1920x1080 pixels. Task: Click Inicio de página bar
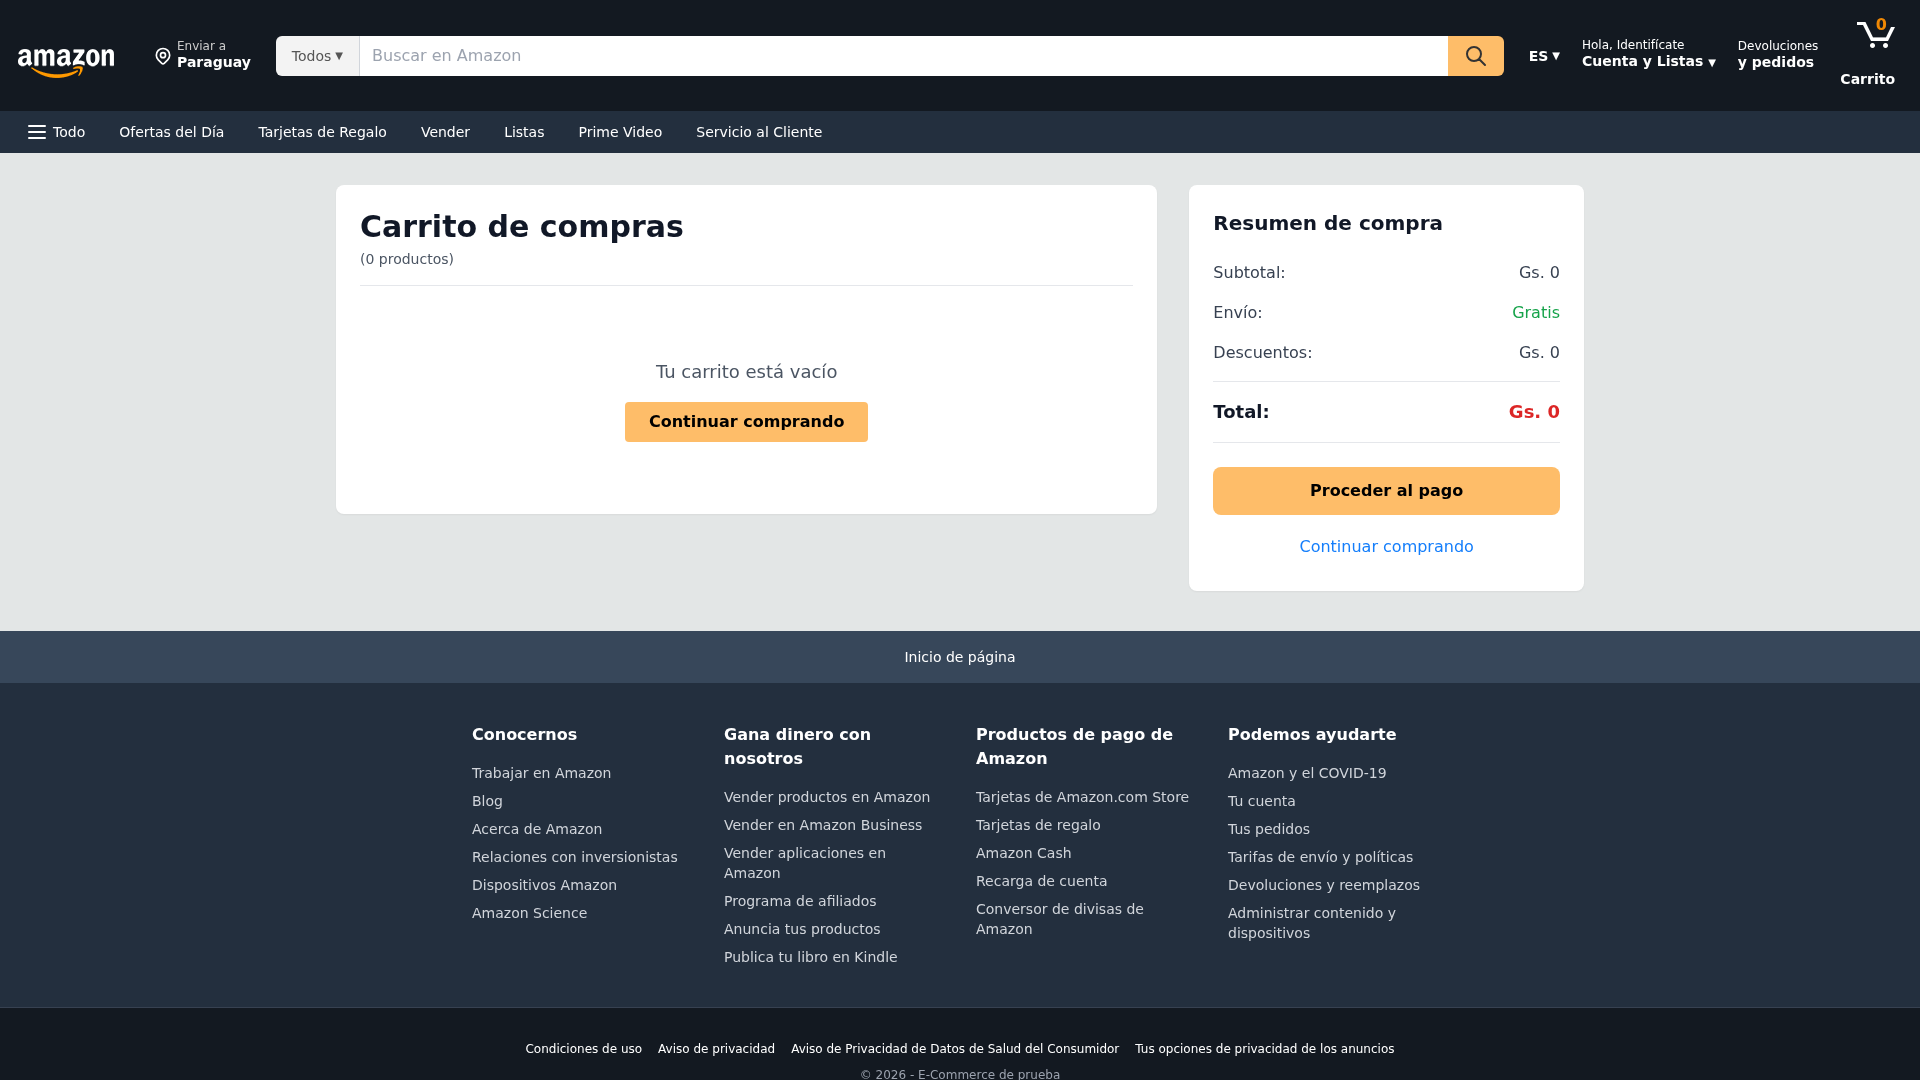tap(960, 657)
